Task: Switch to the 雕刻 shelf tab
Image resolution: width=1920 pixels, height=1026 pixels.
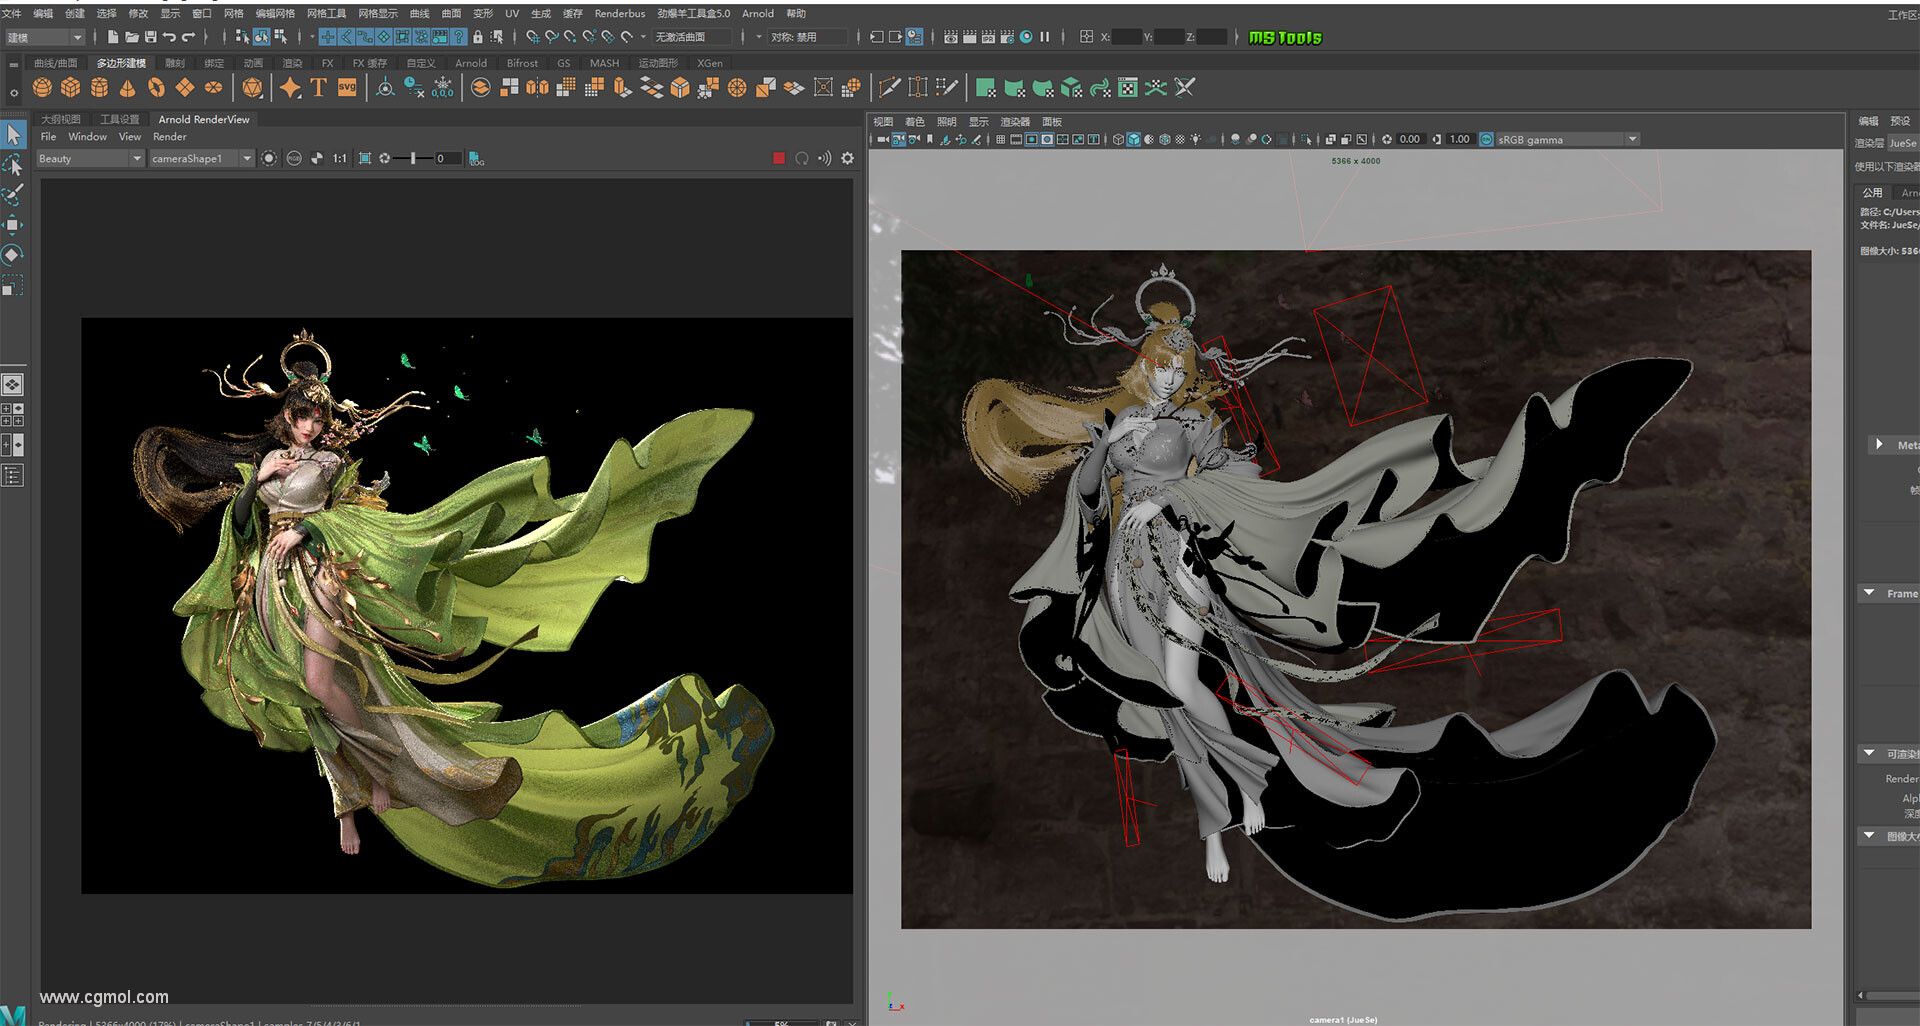Action: (x=175, y=63)
